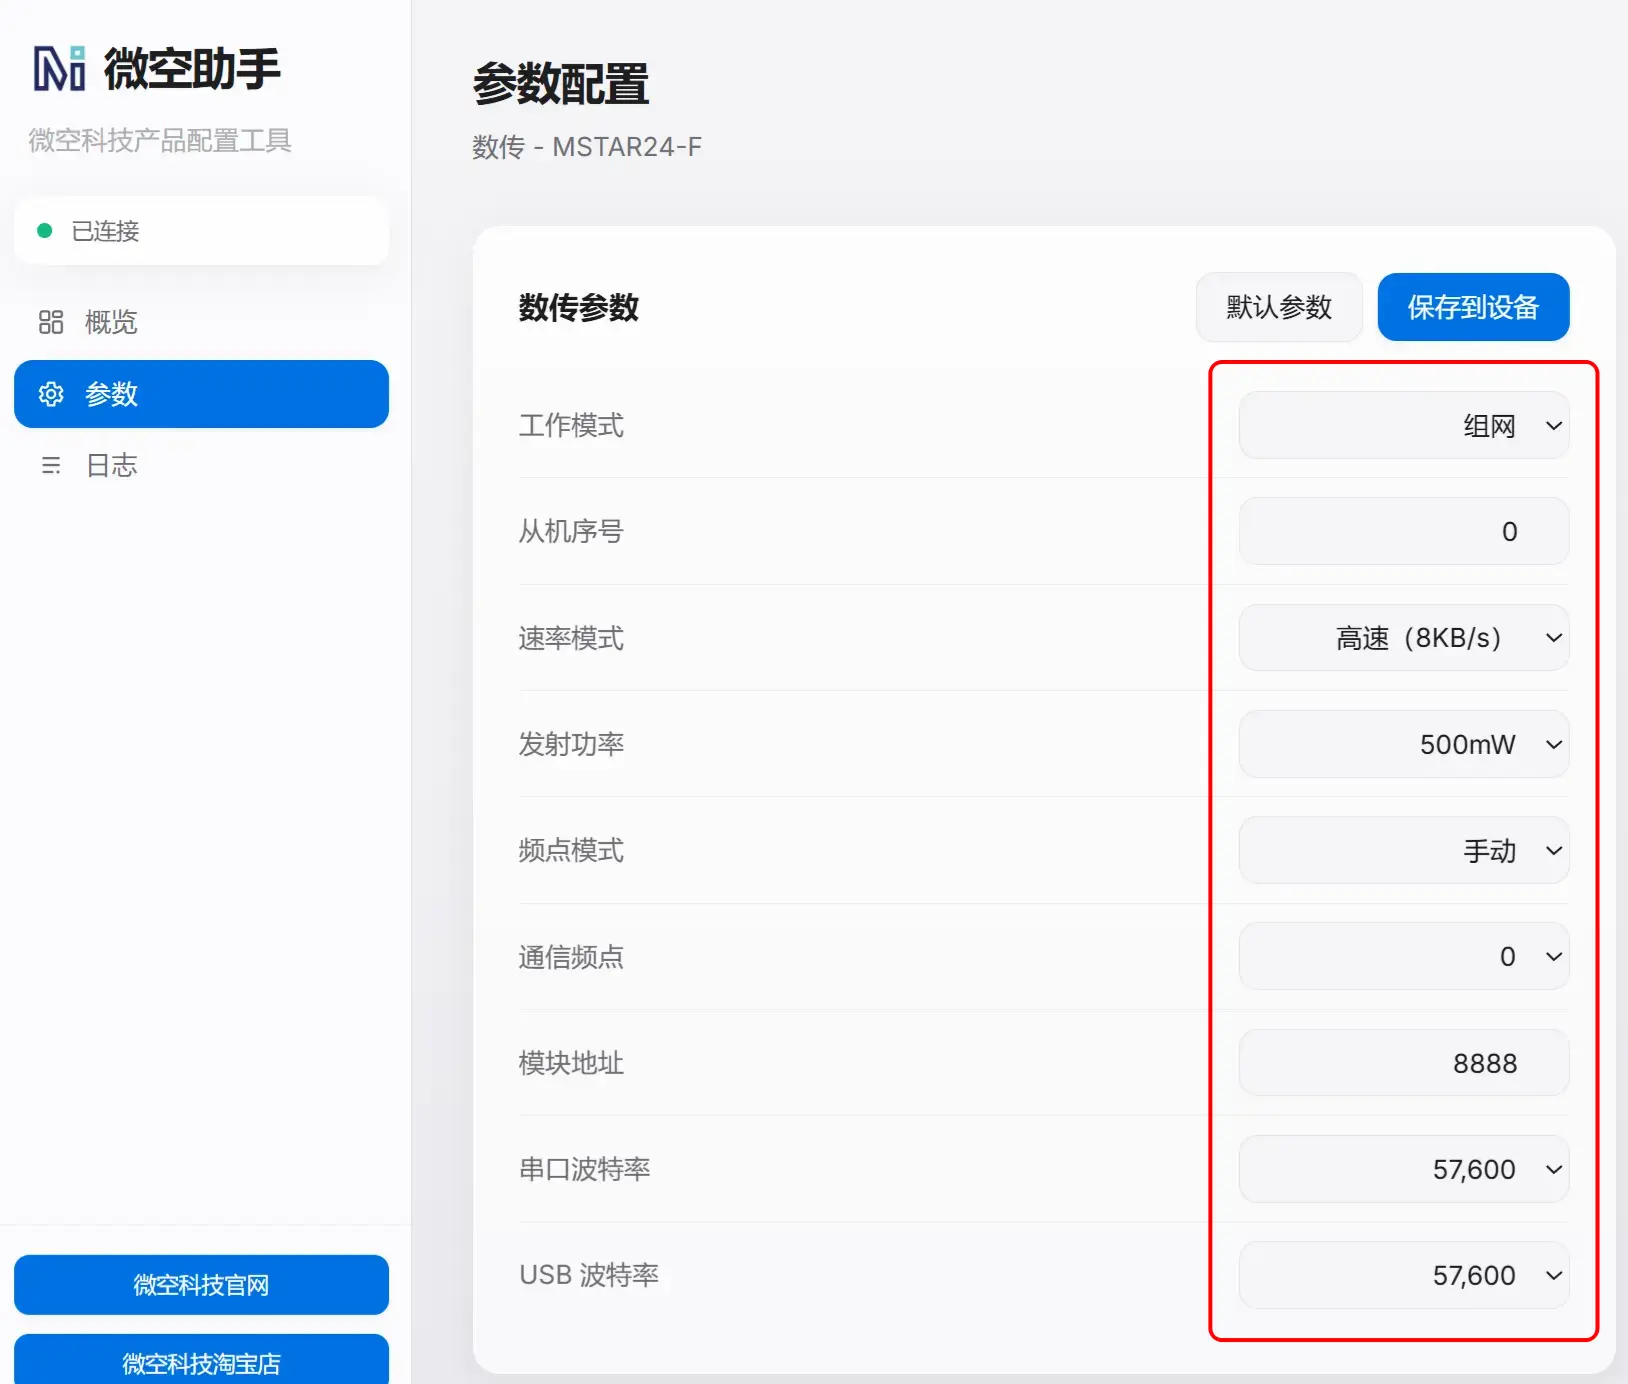
Task: Click the gear icon beside 参数
Action: [51, 394]
